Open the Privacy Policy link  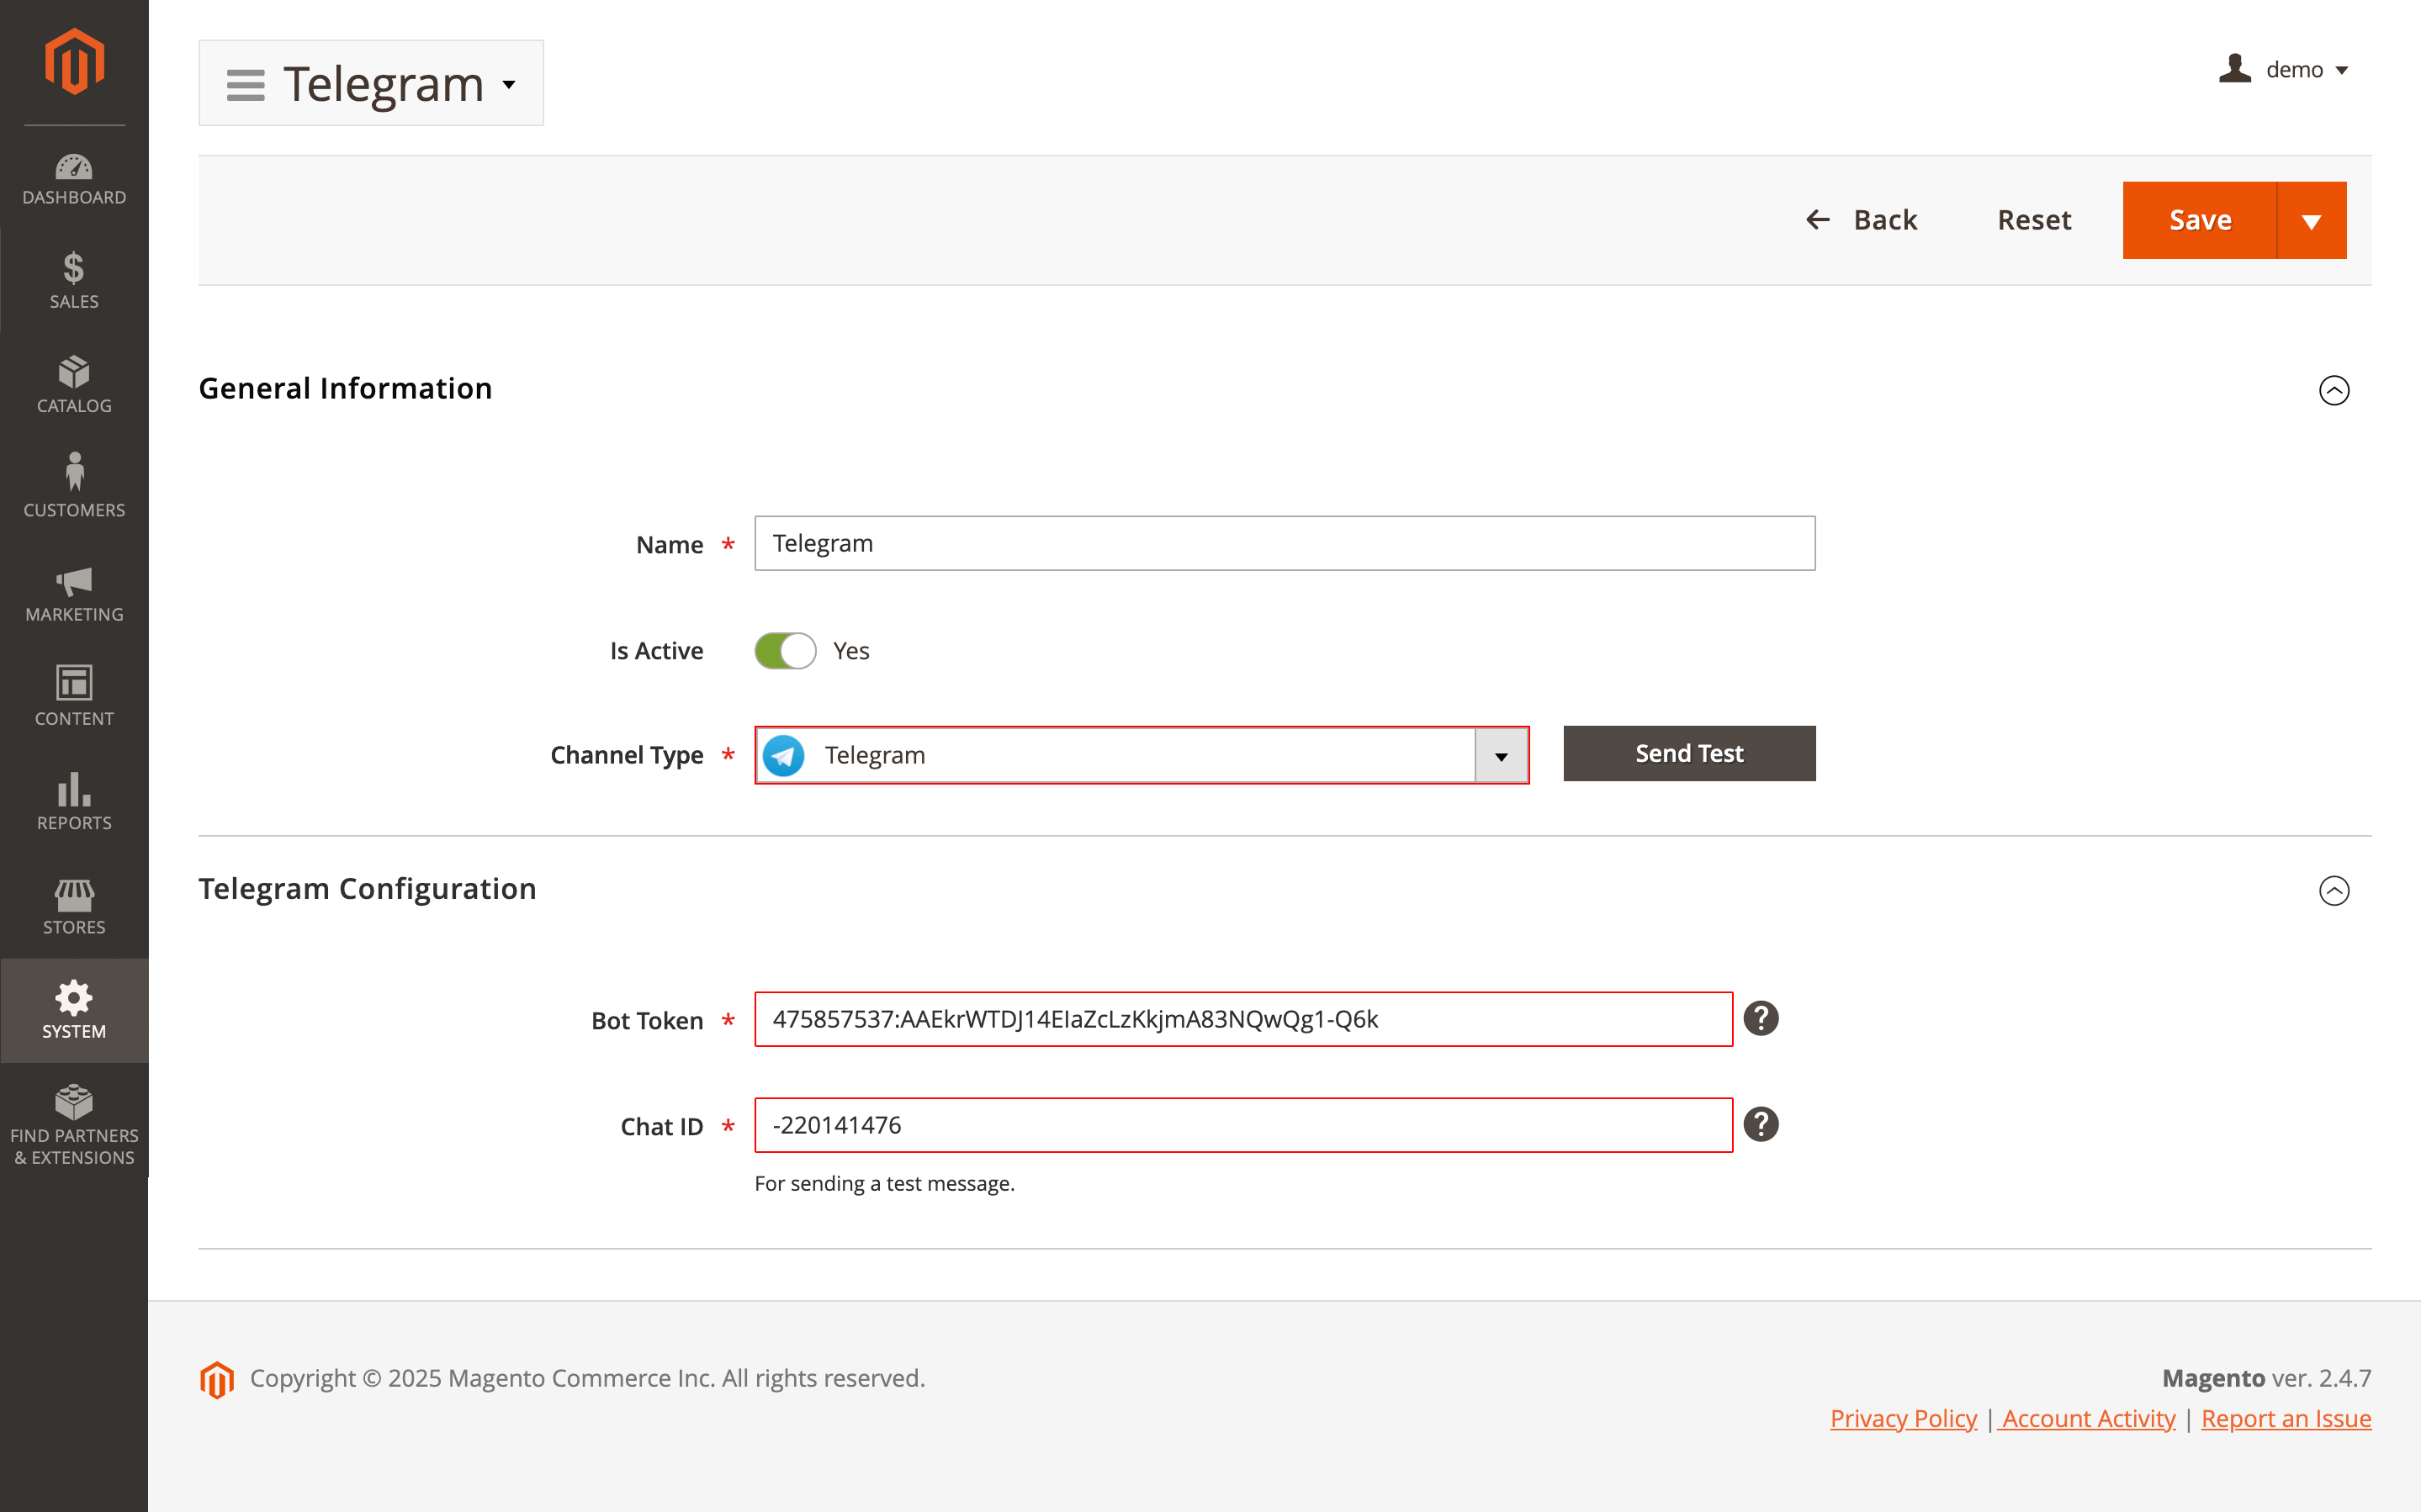(1902, 1418)
